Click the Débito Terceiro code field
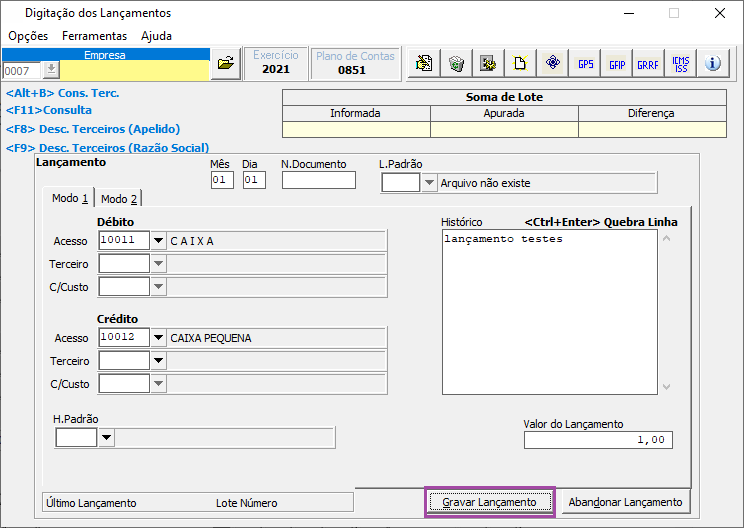This screenshot has width=744, height=528. pyautogui.click(x=124, y=263)
